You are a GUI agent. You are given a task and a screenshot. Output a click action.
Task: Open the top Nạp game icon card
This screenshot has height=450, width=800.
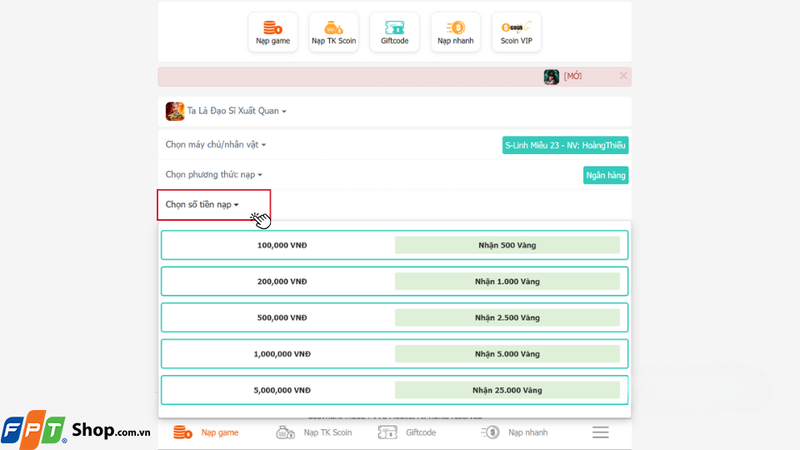[273, 32]
